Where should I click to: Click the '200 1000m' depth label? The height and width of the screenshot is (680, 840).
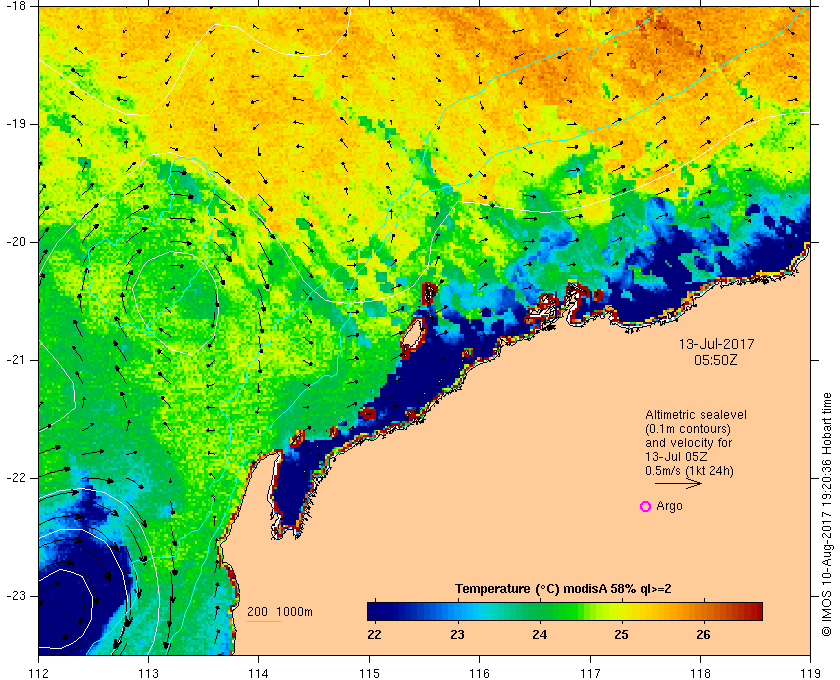(x=280, y=612)
